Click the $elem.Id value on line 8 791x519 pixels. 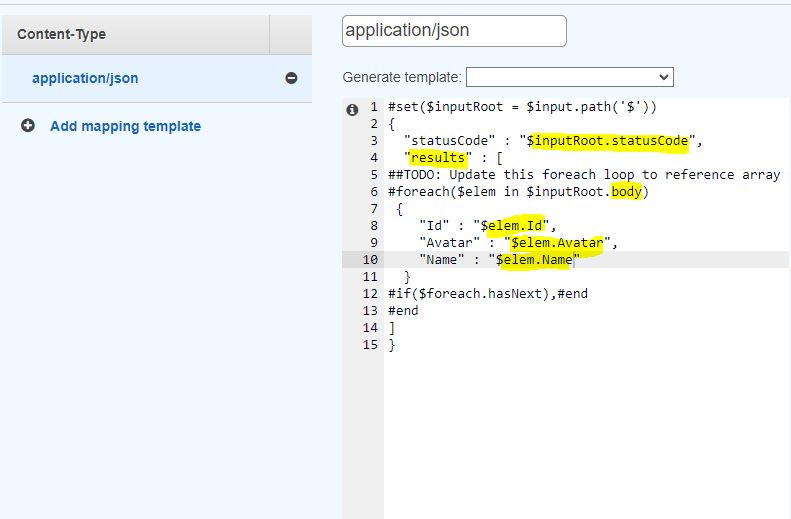[x=513, y=225]
